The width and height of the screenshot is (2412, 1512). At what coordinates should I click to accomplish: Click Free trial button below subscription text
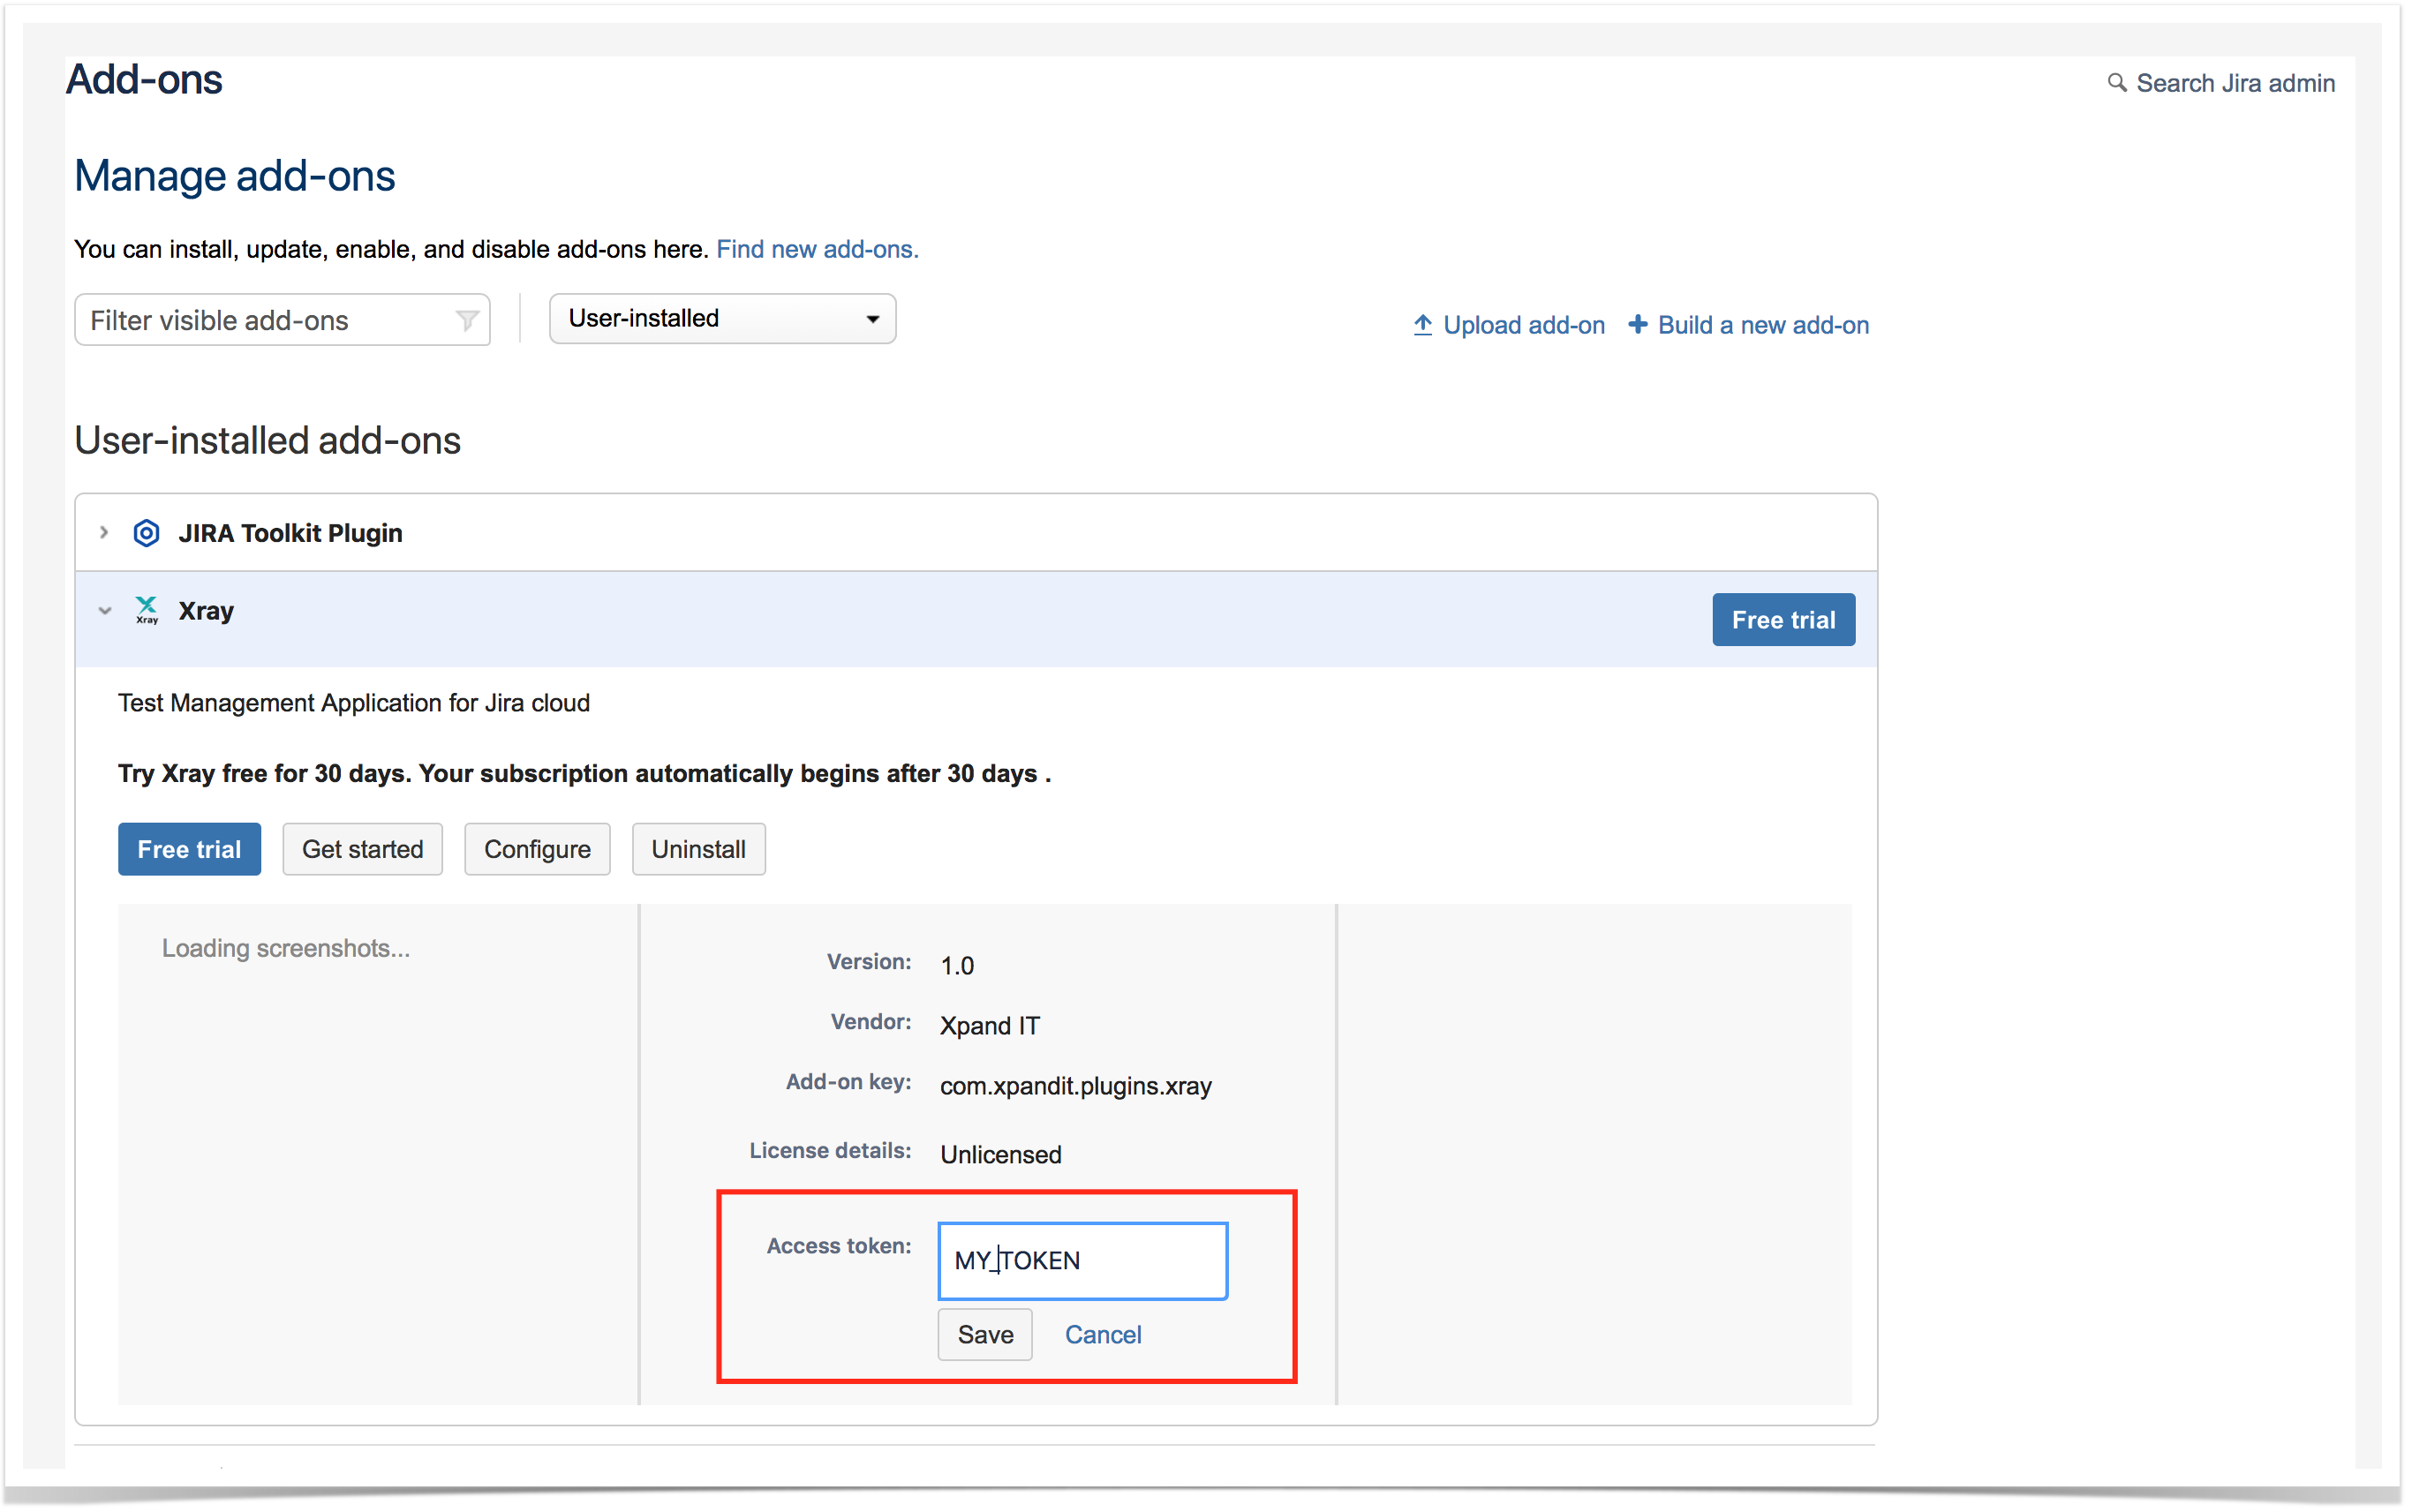coord(189,849)
